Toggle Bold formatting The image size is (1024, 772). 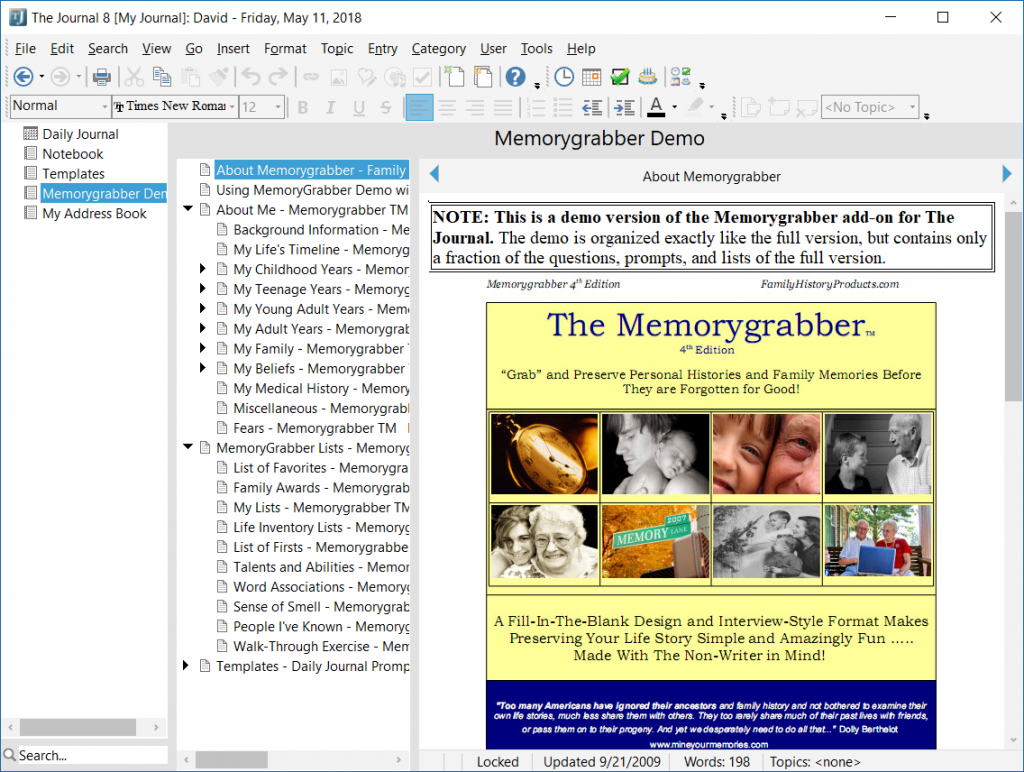(302, 107)
